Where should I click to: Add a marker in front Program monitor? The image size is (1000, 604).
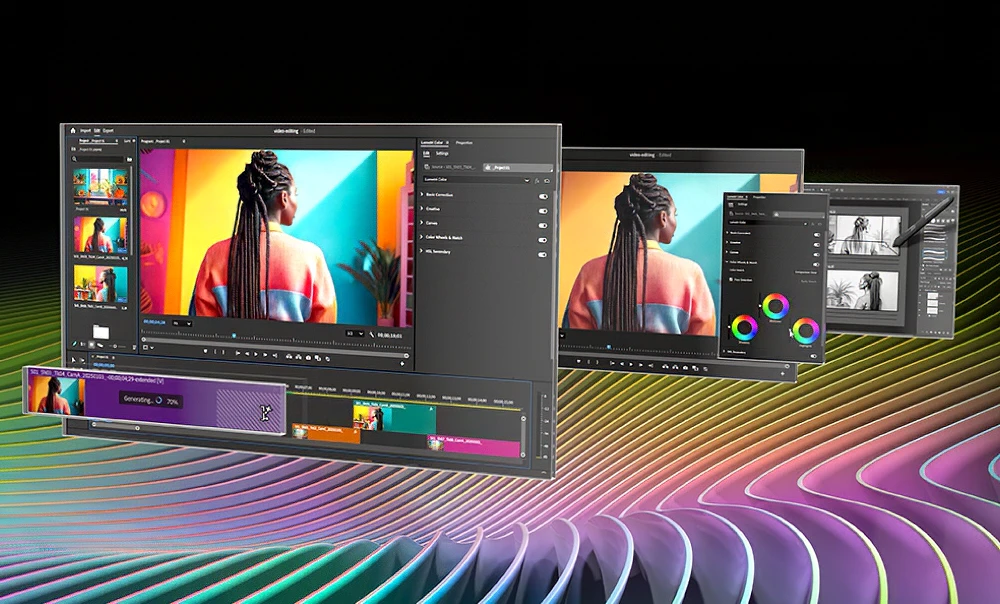tap(205, 351)
